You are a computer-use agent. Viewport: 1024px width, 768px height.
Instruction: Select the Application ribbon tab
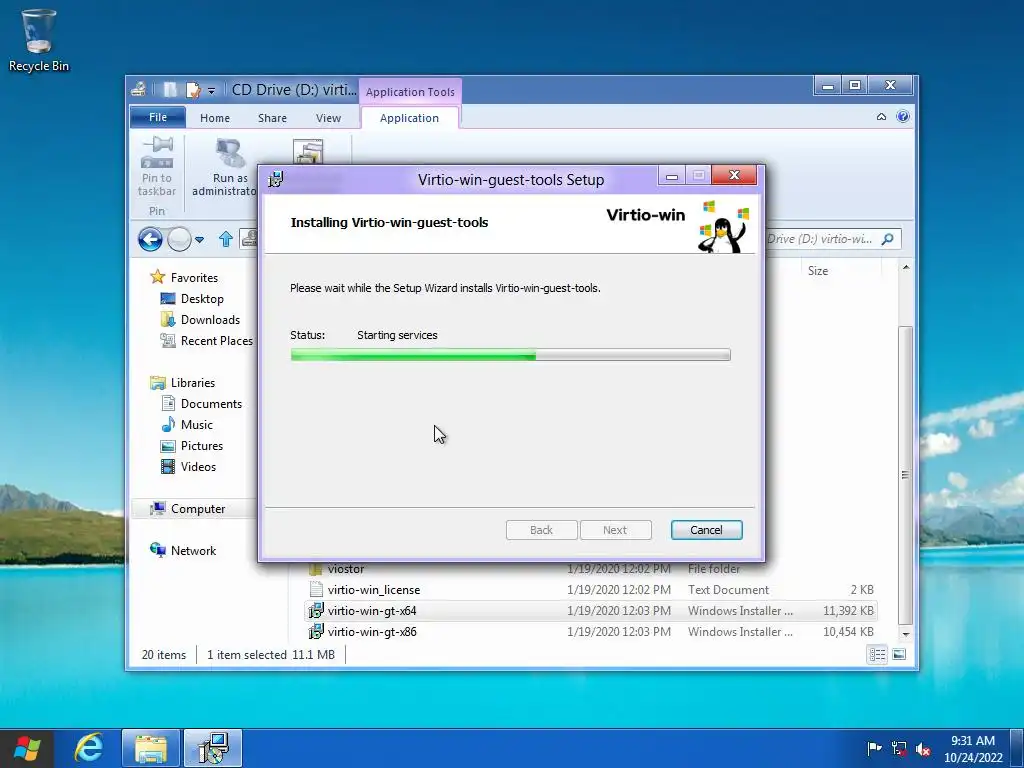pos(409,118)
